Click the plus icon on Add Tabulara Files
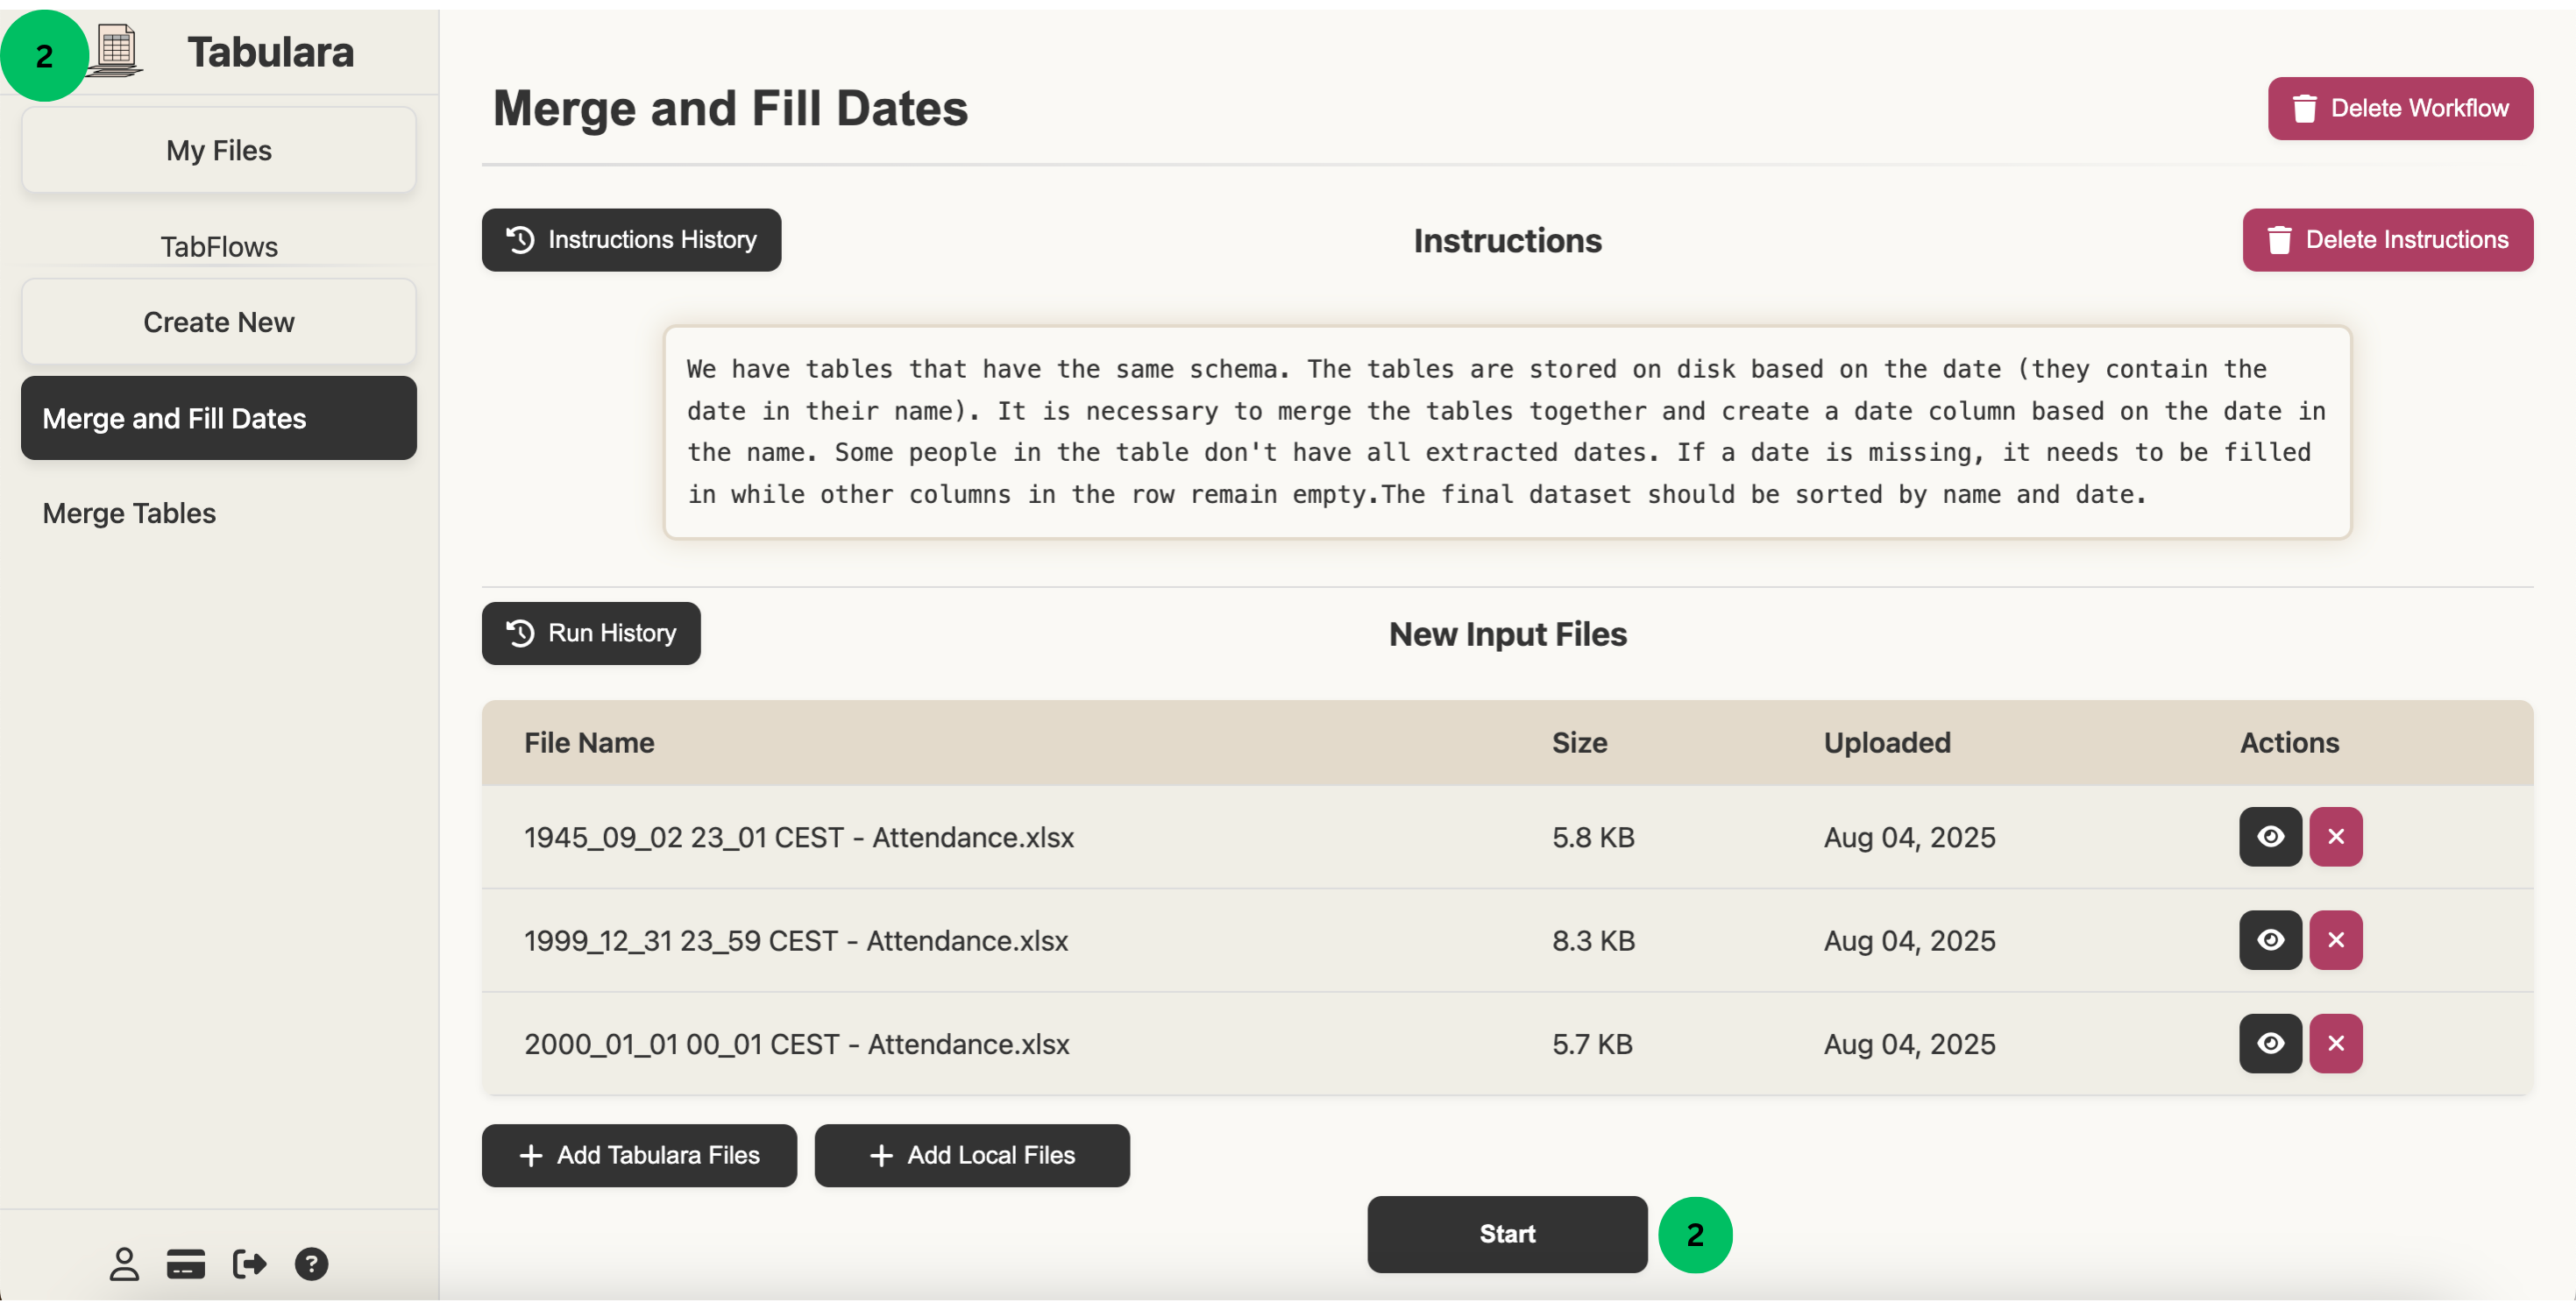The image size is (2576, 1310). coord(530,1155)
